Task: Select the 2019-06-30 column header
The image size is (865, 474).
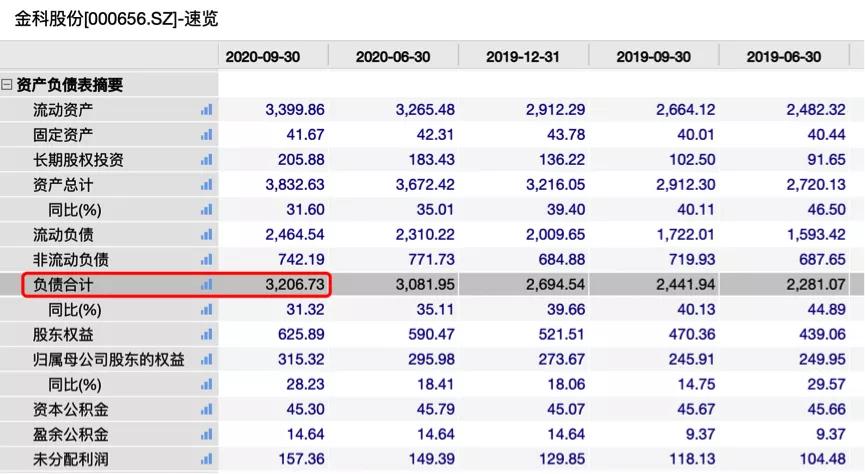Action: pyautogui.click(x=783, y=57)
